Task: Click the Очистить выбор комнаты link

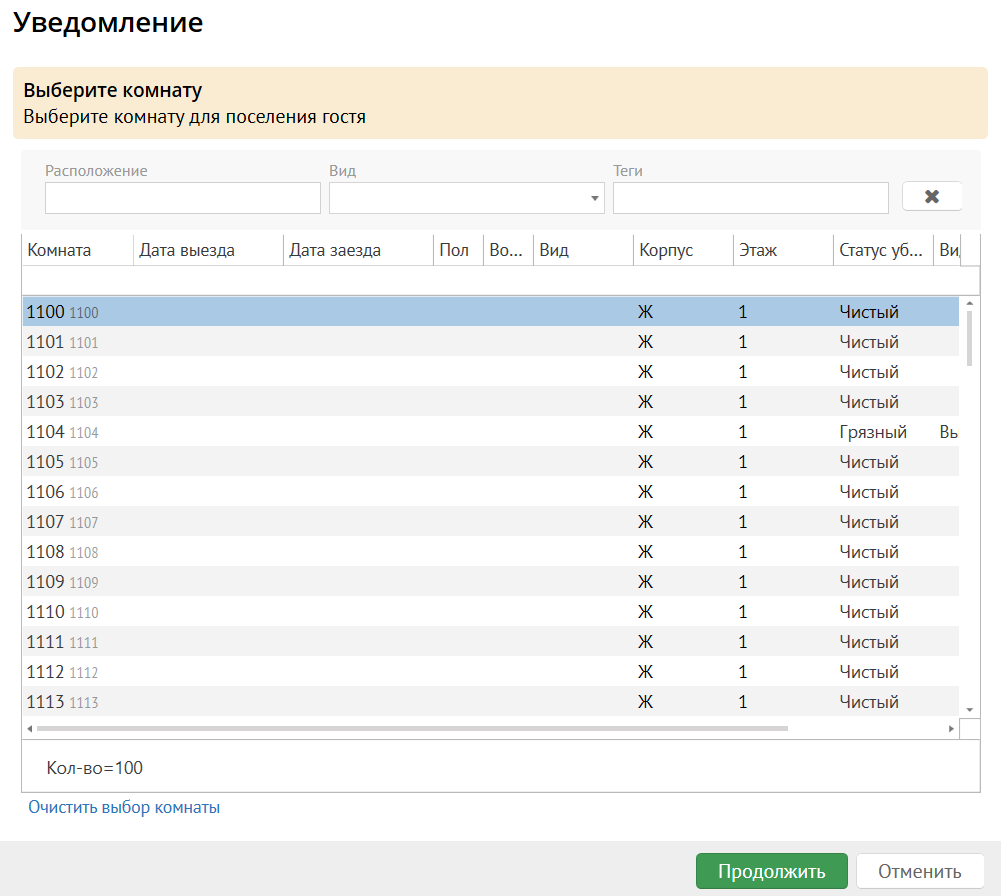Action: pyautogui.click(x=124, y=807)
